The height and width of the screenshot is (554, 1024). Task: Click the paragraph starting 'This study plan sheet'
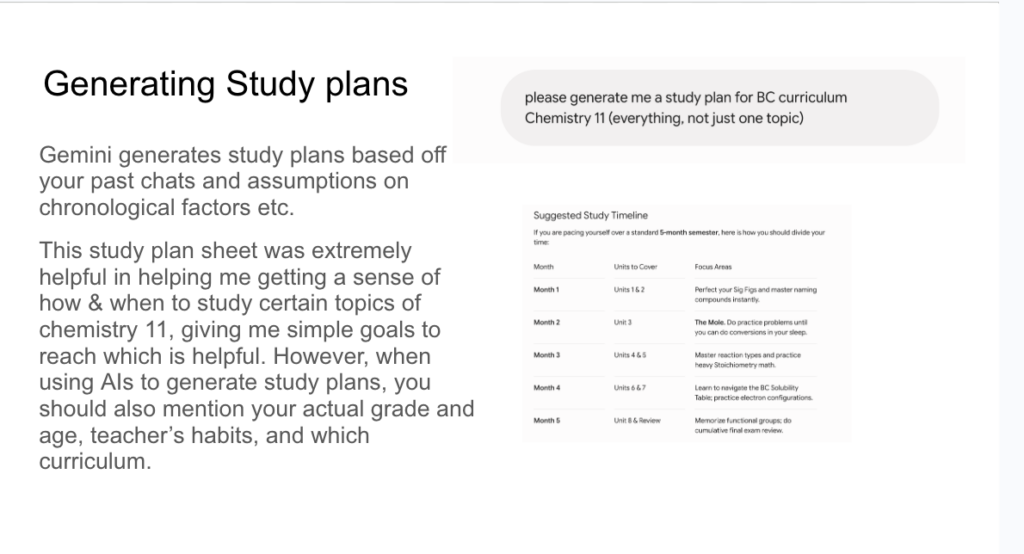pyautogui.click(x=256, y=356)
